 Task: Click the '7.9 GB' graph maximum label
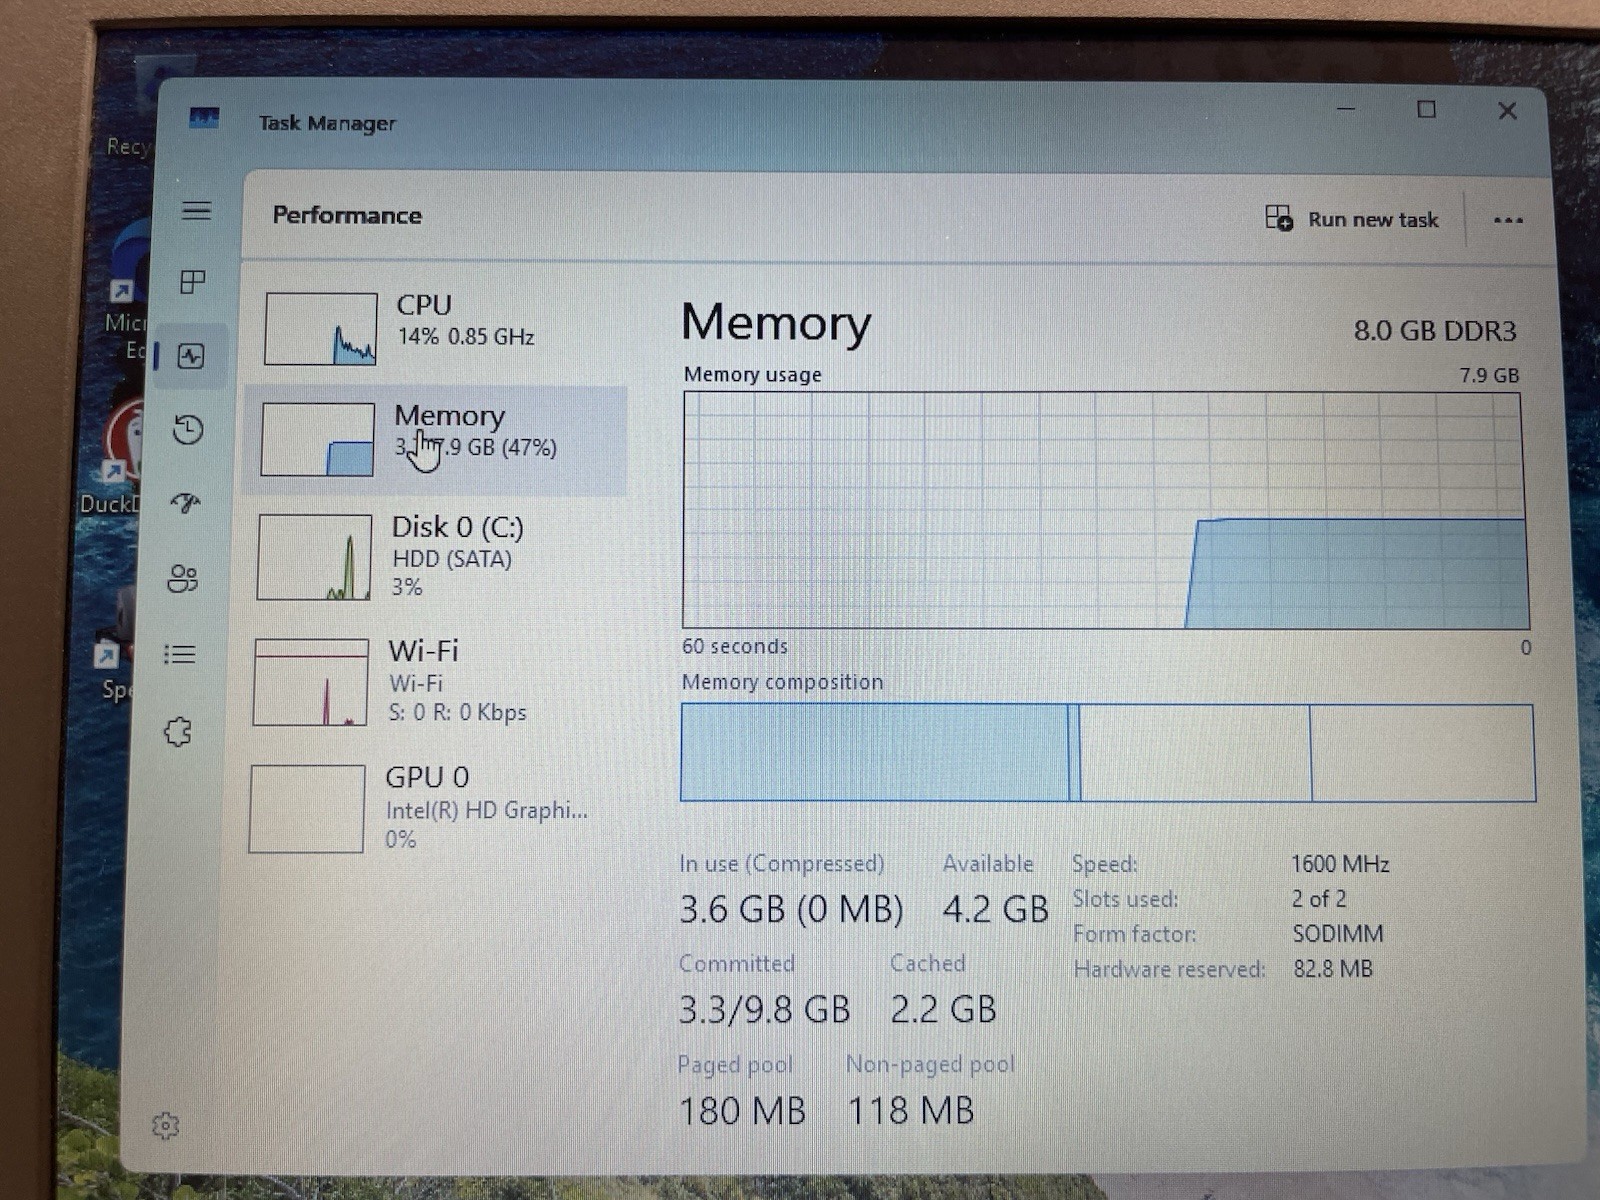pyautogui.click(x=1489, y=375)
